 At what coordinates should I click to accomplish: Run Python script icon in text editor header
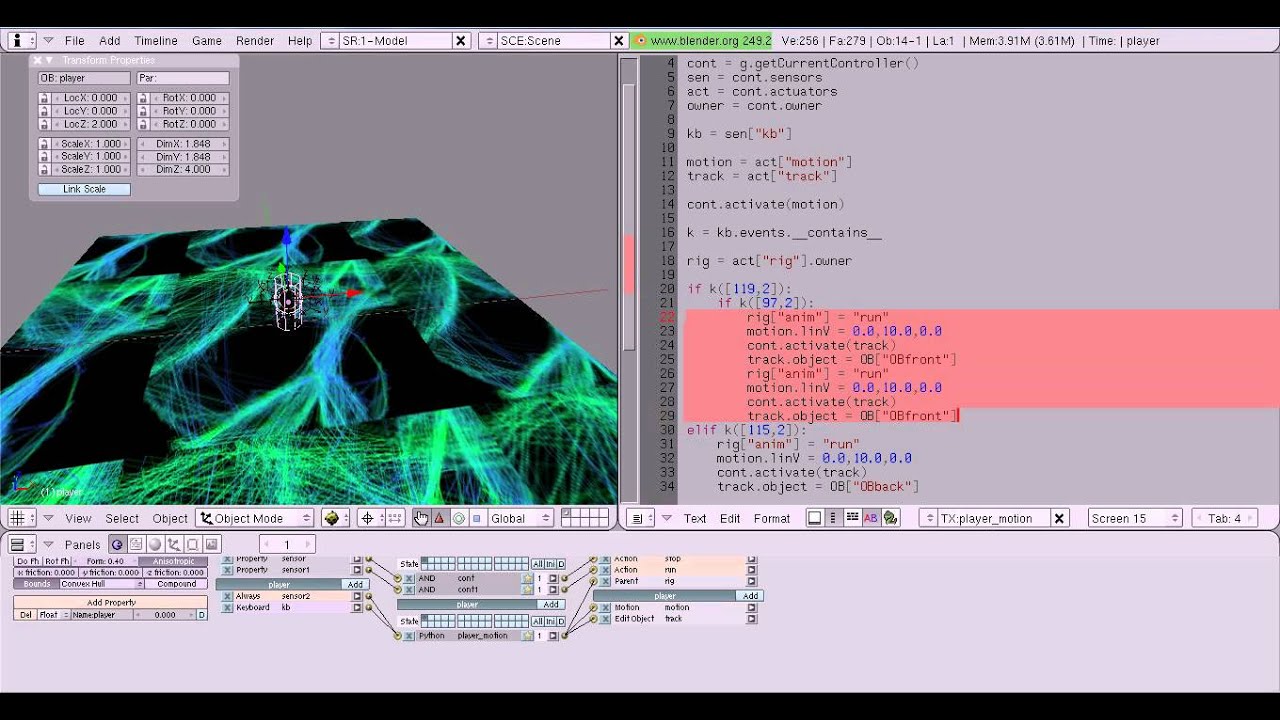(890, 518)
